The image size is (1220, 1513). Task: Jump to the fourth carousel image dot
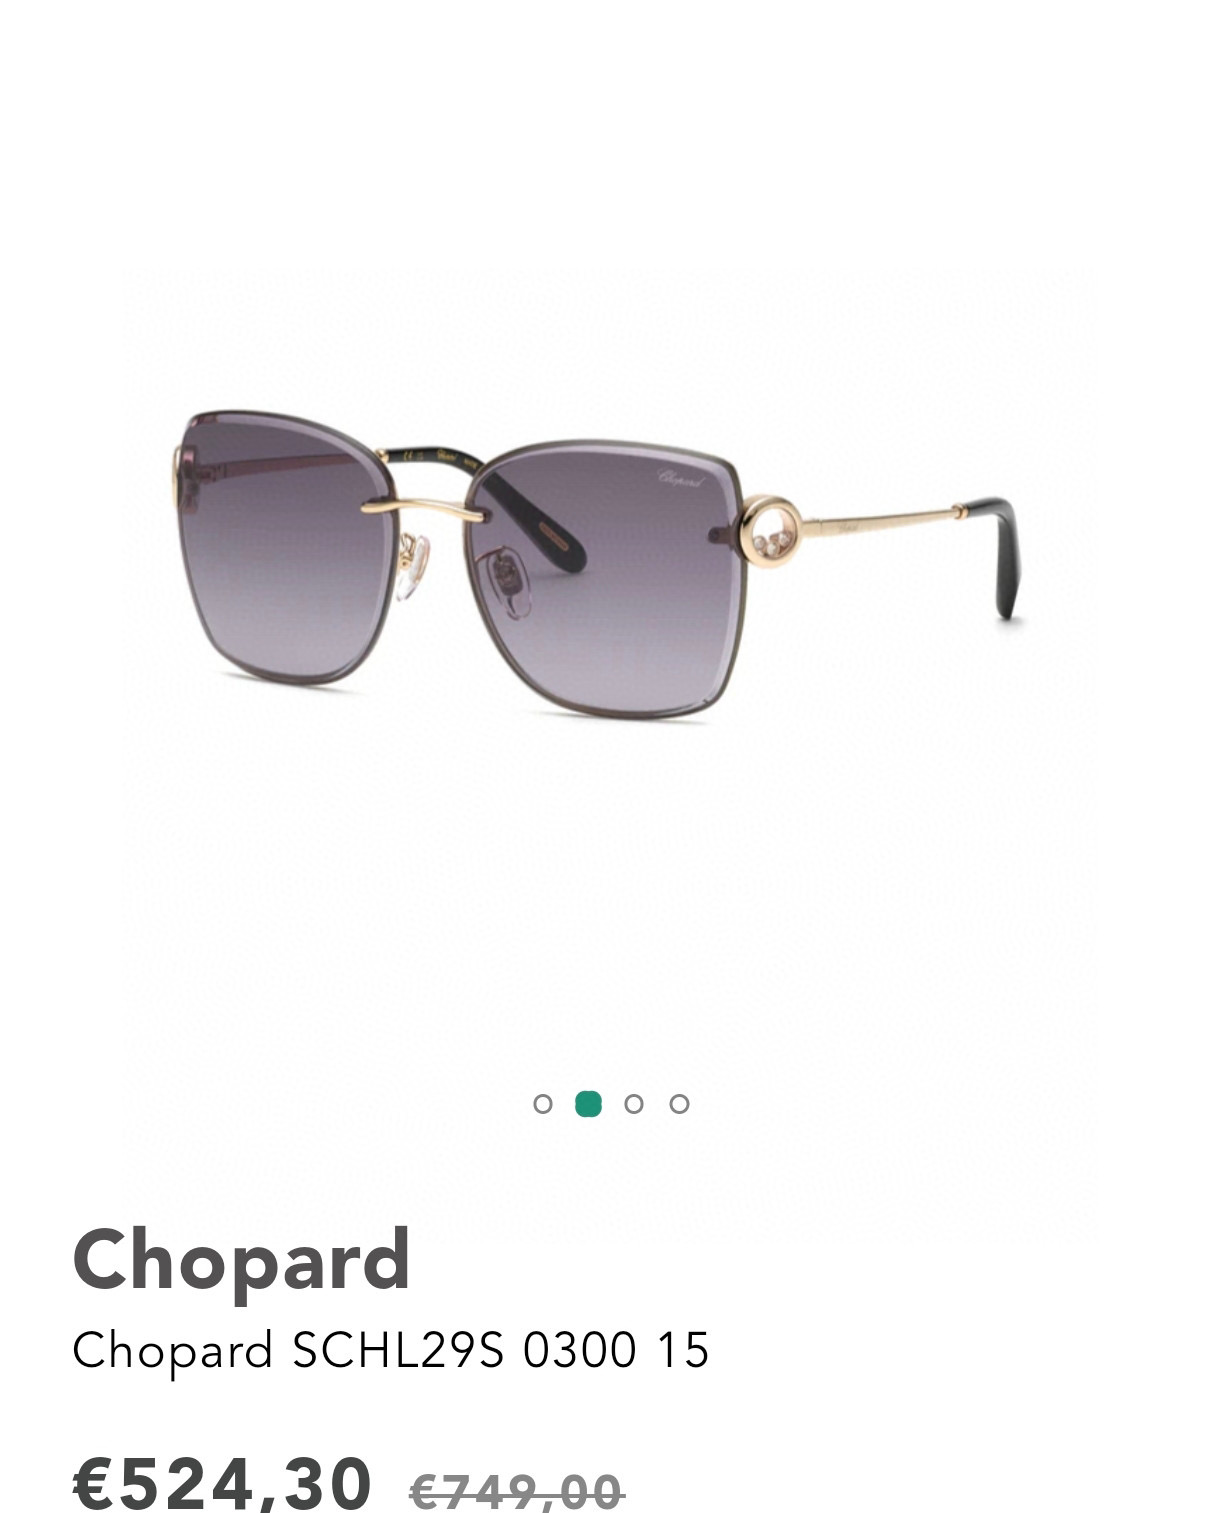(679, 1104)
